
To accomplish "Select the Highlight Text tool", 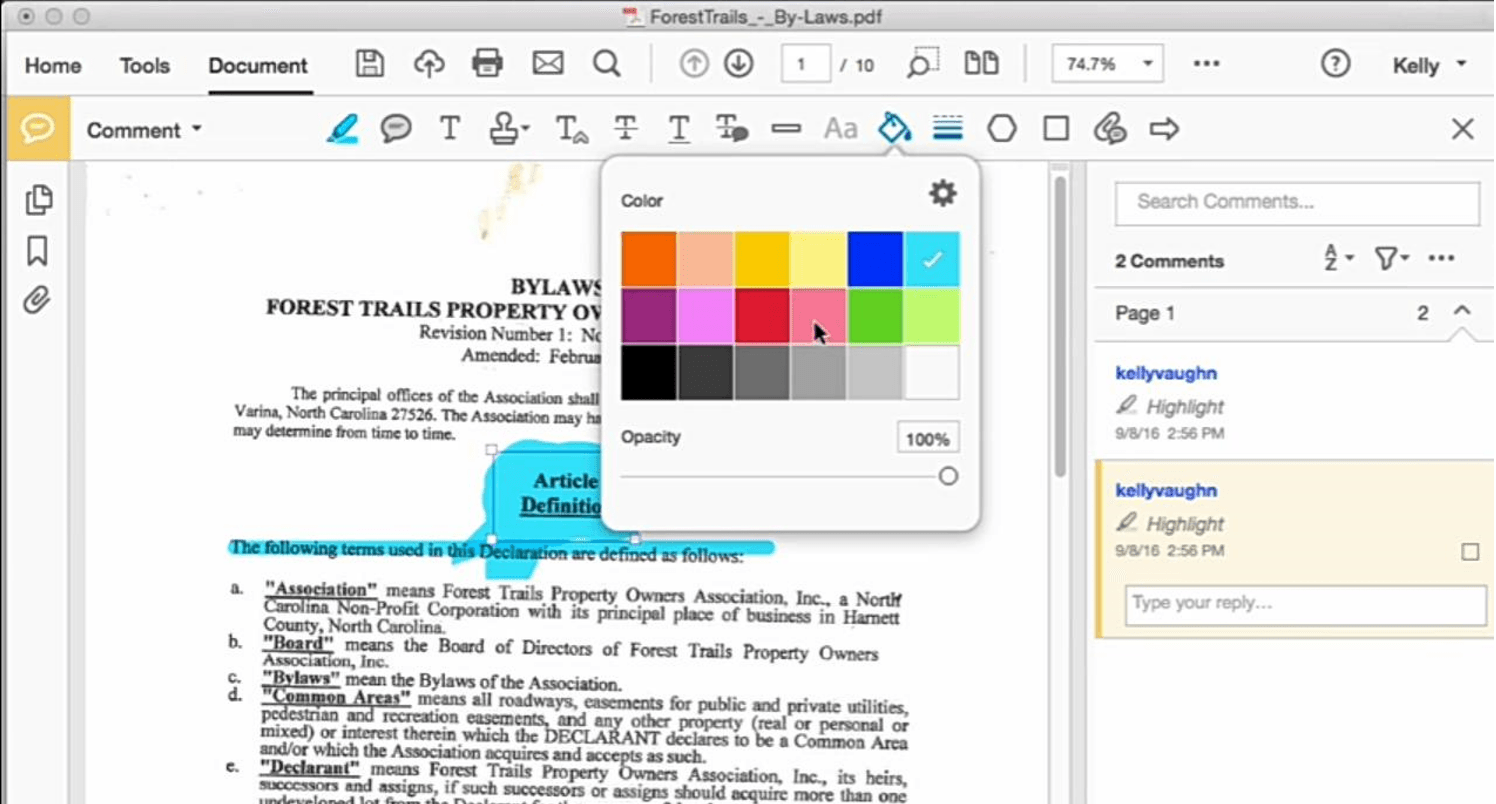I will pos(341,128).
